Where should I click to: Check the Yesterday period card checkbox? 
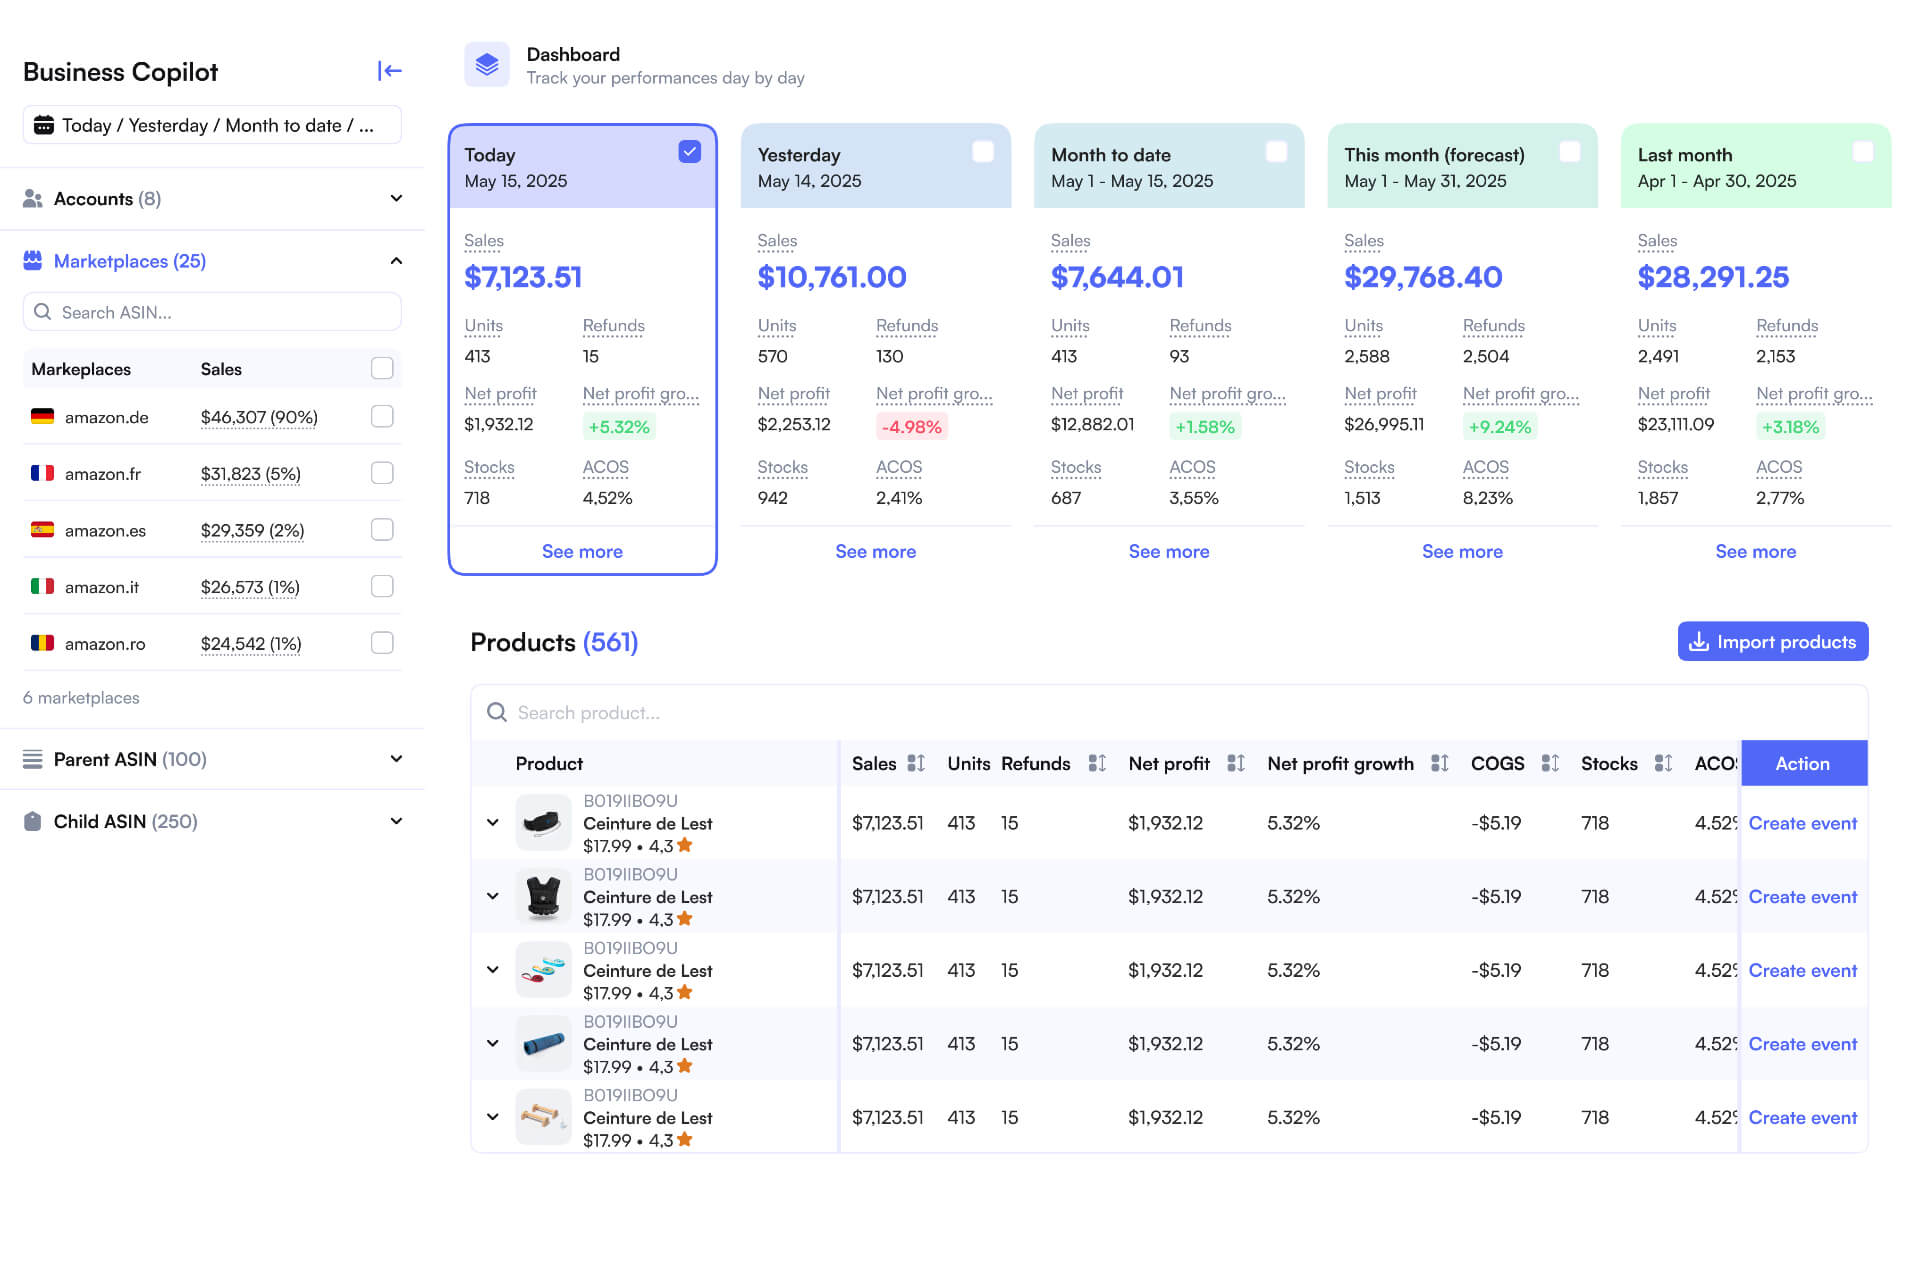(982, 152)
